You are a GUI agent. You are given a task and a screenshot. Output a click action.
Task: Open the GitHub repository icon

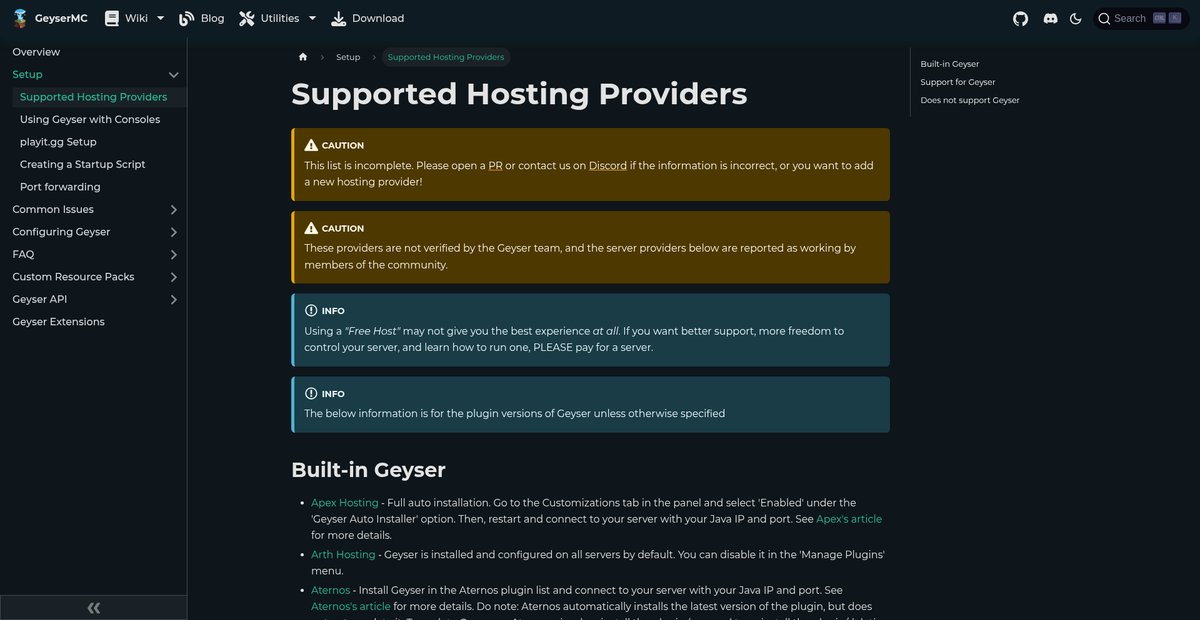point(1020,18)
